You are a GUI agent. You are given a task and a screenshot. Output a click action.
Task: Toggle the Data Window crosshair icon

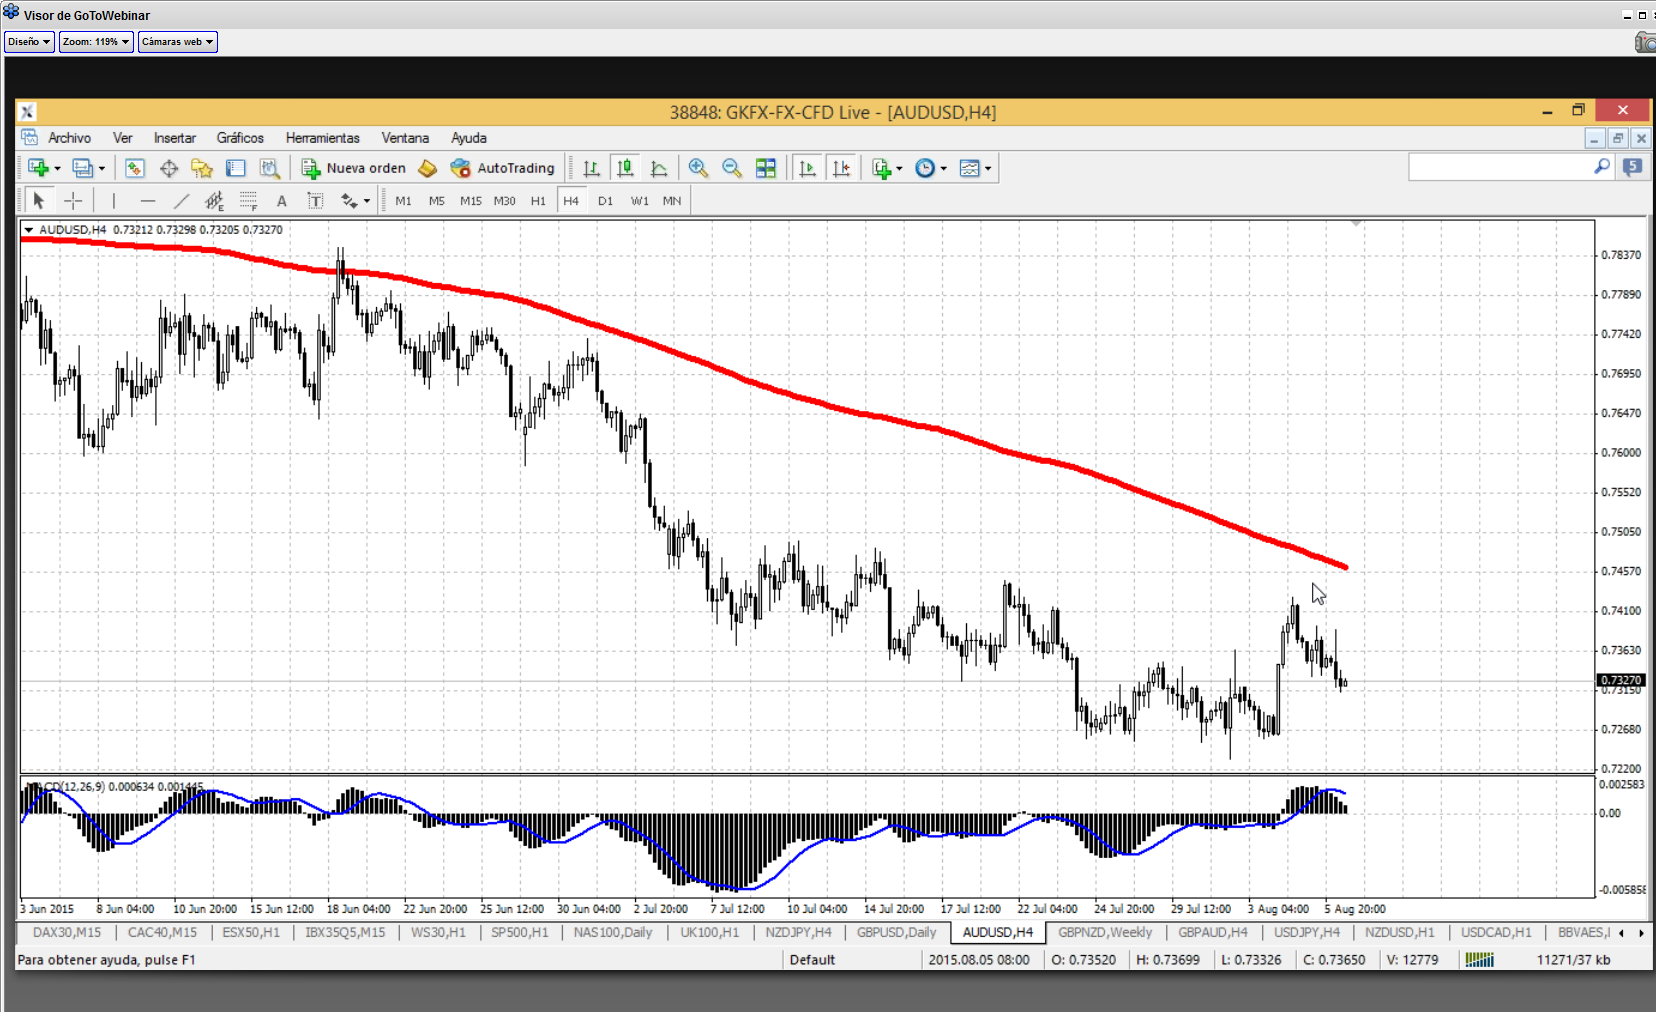point(169,168)
